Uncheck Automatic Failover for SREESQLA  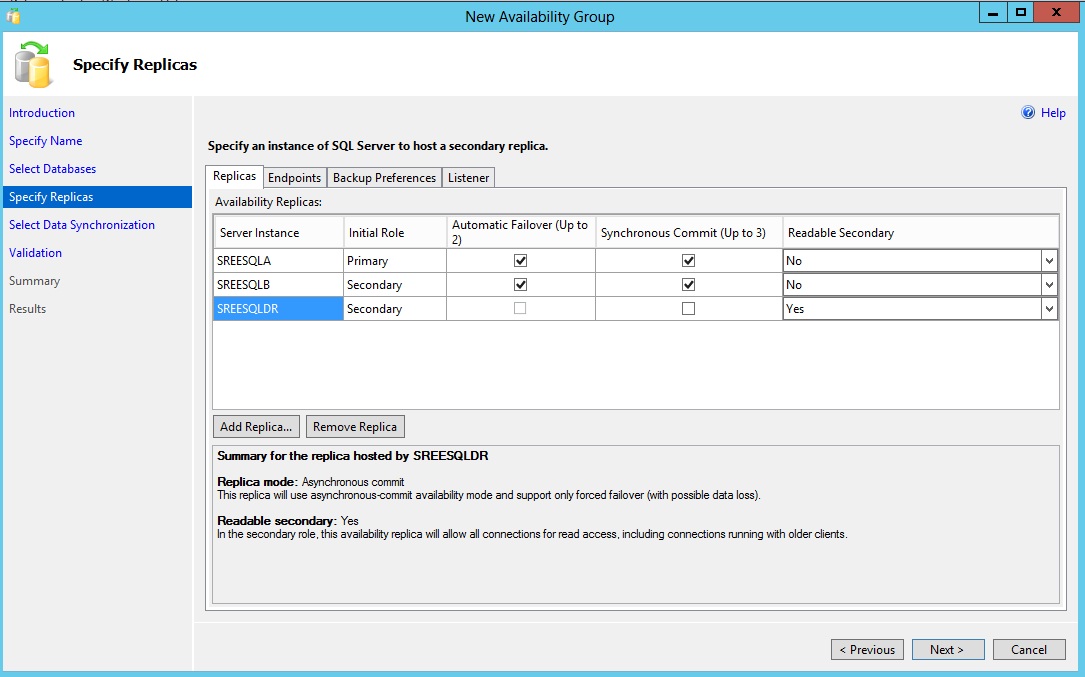pyautogui.click(x=520, y=261)
